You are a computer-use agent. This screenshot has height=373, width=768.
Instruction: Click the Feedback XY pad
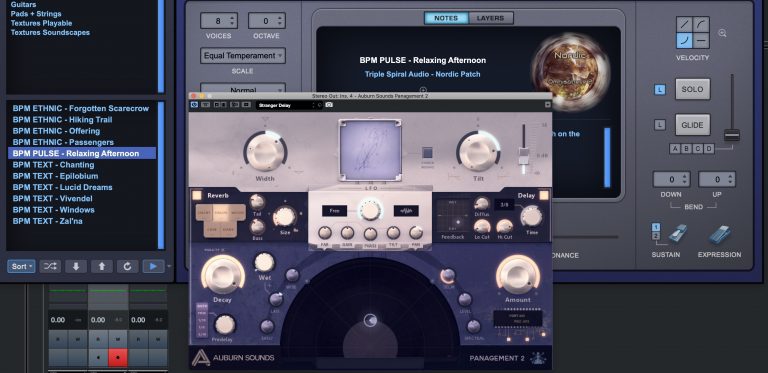(x=454, y=215)
